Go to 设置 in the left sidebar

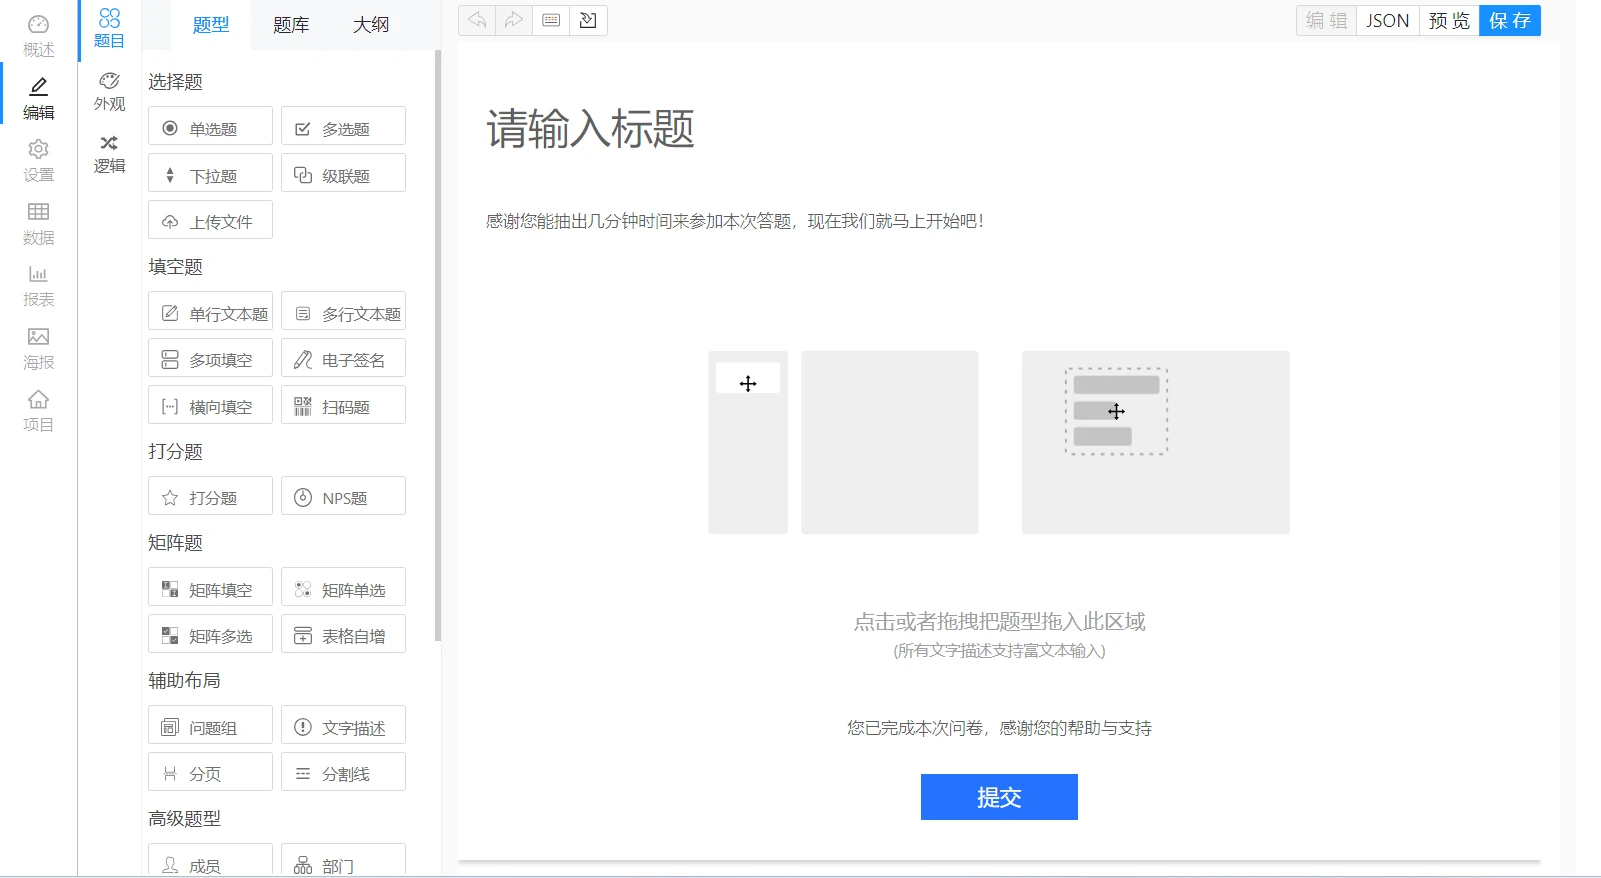(38, 160)
